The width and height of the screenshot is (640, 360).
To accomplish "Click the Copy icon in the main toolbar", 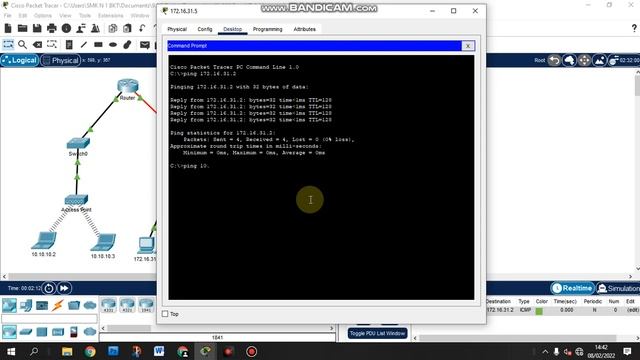I will 113,28.
